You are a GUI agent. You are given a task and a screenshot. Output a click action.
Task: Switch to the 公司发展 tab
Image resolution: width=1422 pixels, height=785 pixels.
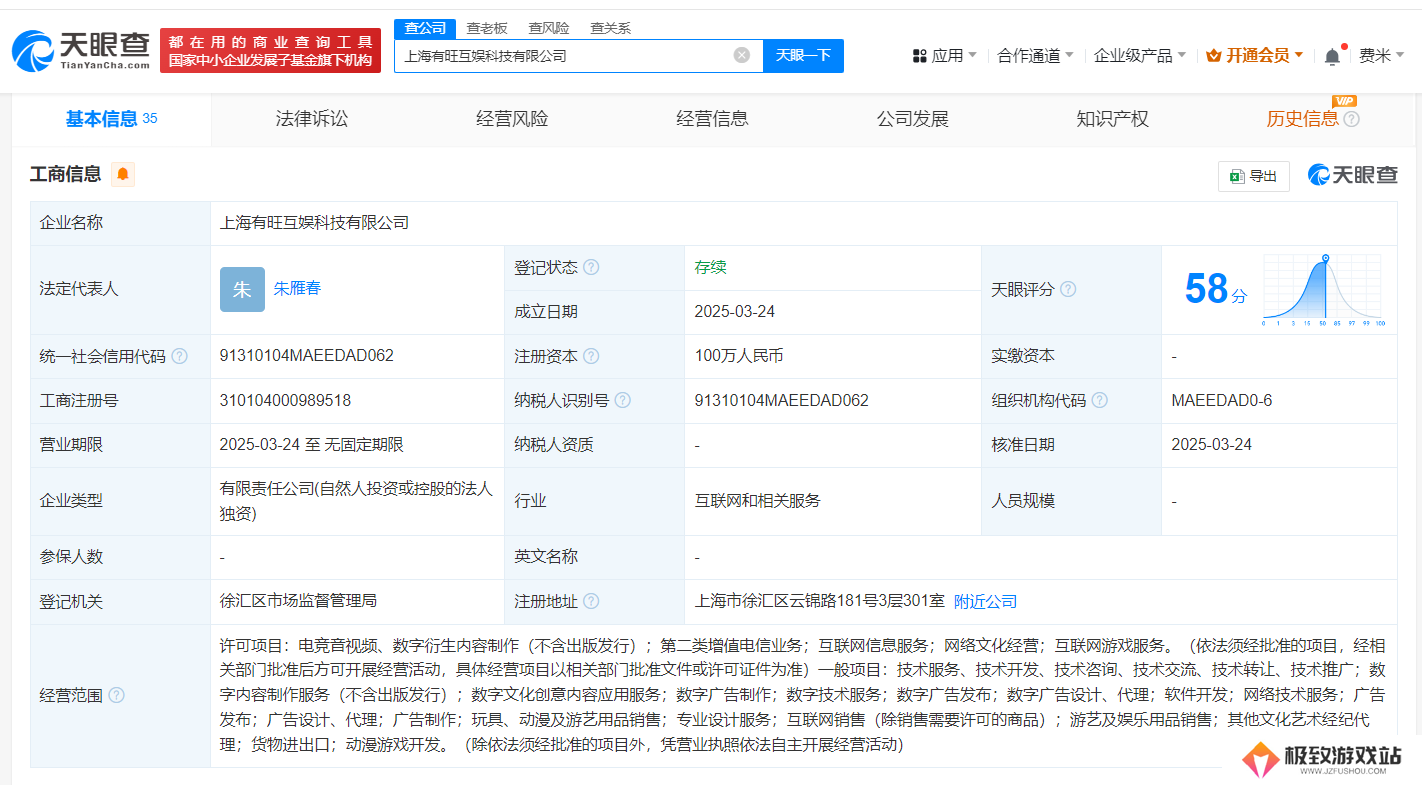(912, 119)
